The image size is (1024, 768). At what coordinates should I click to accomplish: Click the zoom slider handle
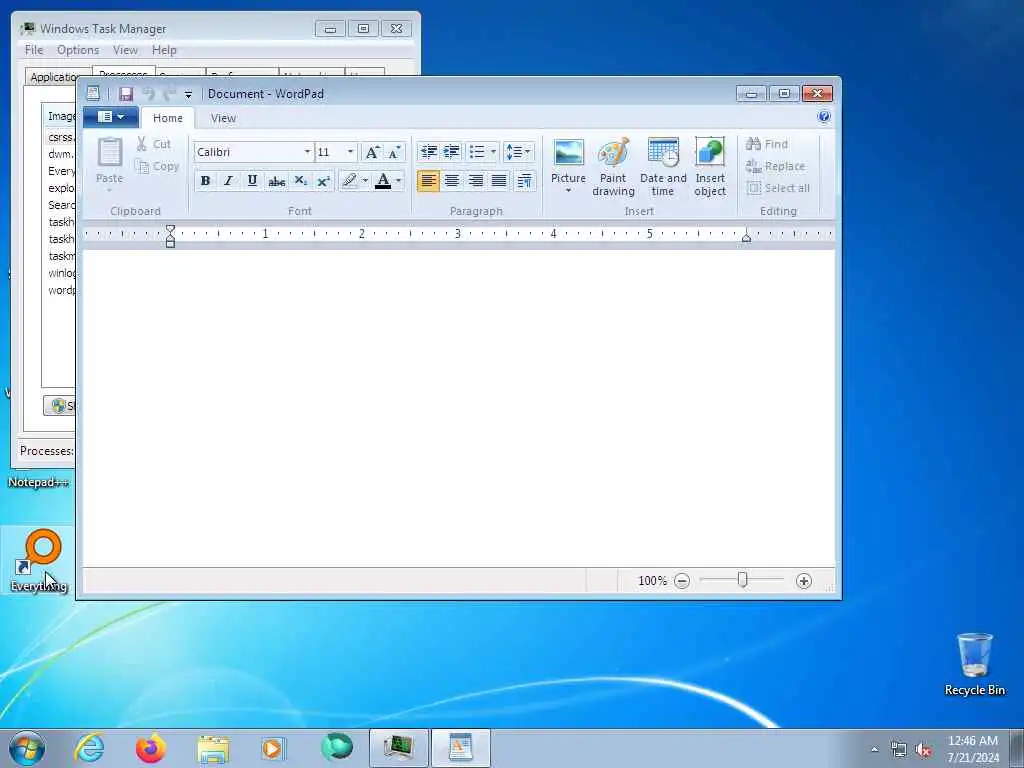point(742,579)
